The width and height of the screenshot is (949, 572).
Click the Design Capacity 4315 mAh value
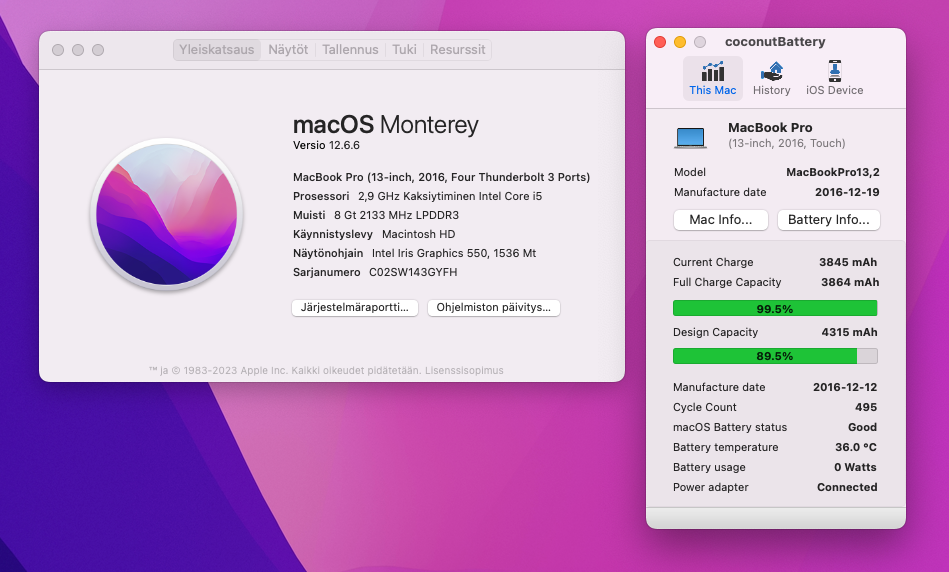pos(849,332)
